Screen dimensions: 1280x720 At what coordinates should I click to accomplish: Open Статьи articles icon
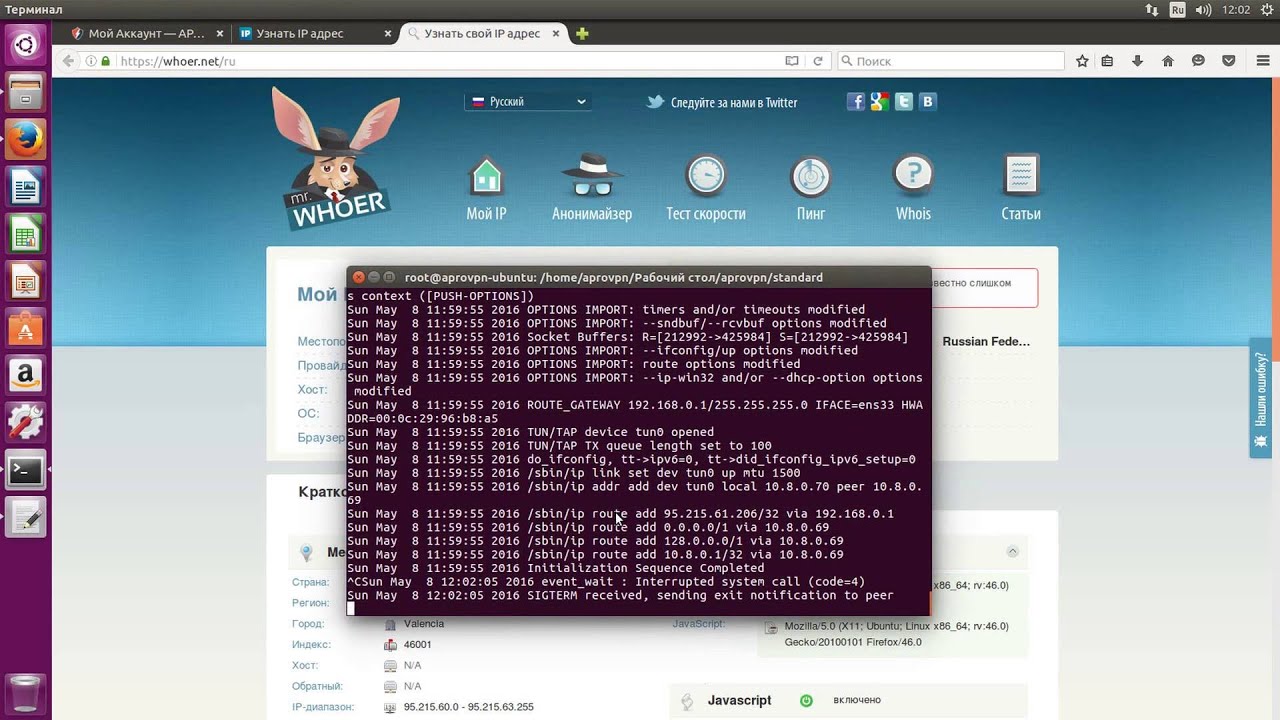point(1021,177)
